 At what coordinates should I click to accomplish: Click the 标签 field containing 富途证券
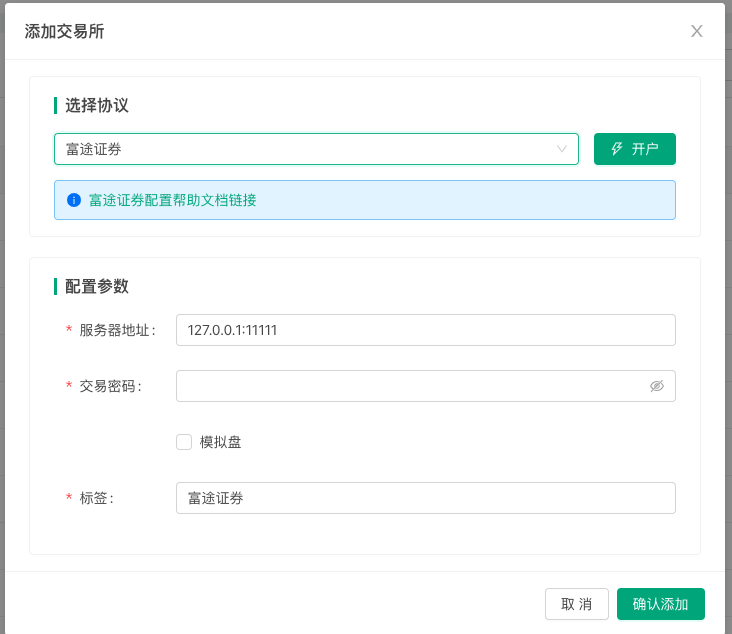pyautogui.click(x=425, y=498)
